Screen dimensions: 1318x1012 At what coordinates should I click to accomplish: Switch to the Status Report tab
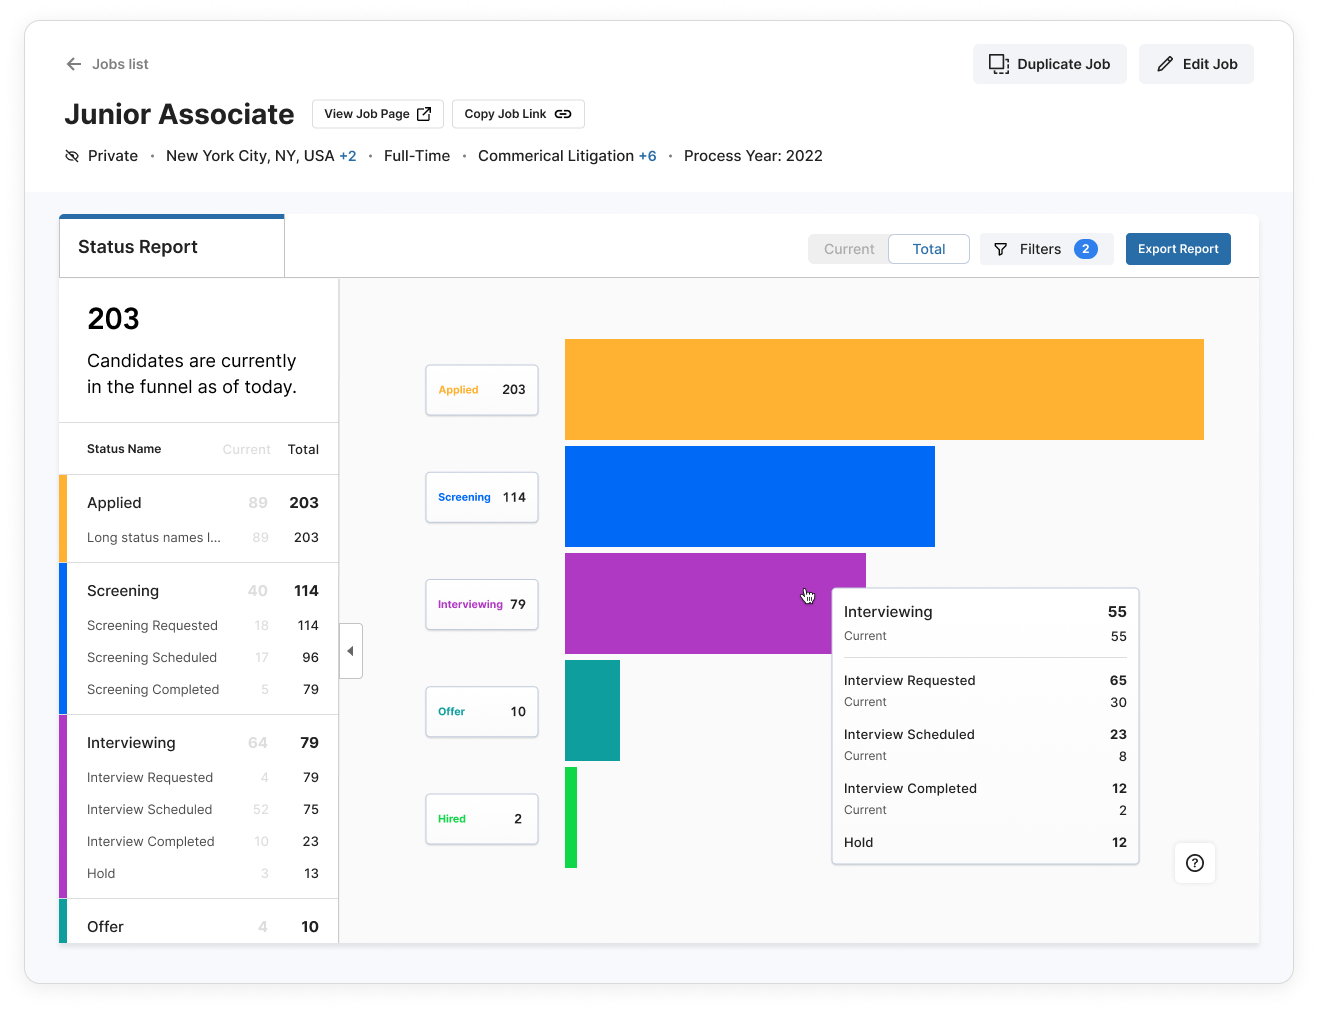(137, 245)
